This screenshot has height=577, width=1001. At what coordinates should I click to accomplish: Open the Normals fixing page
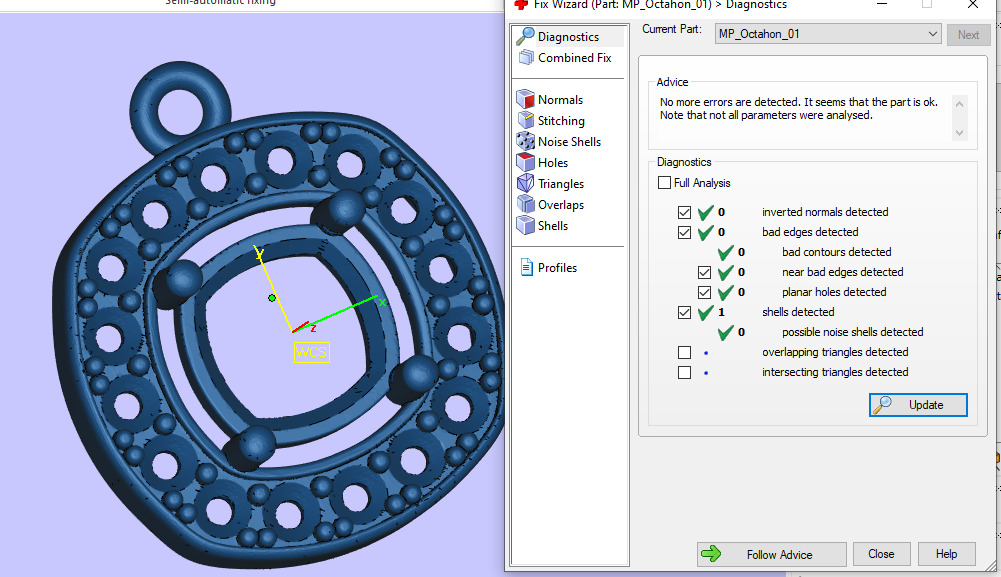point(550,100)
